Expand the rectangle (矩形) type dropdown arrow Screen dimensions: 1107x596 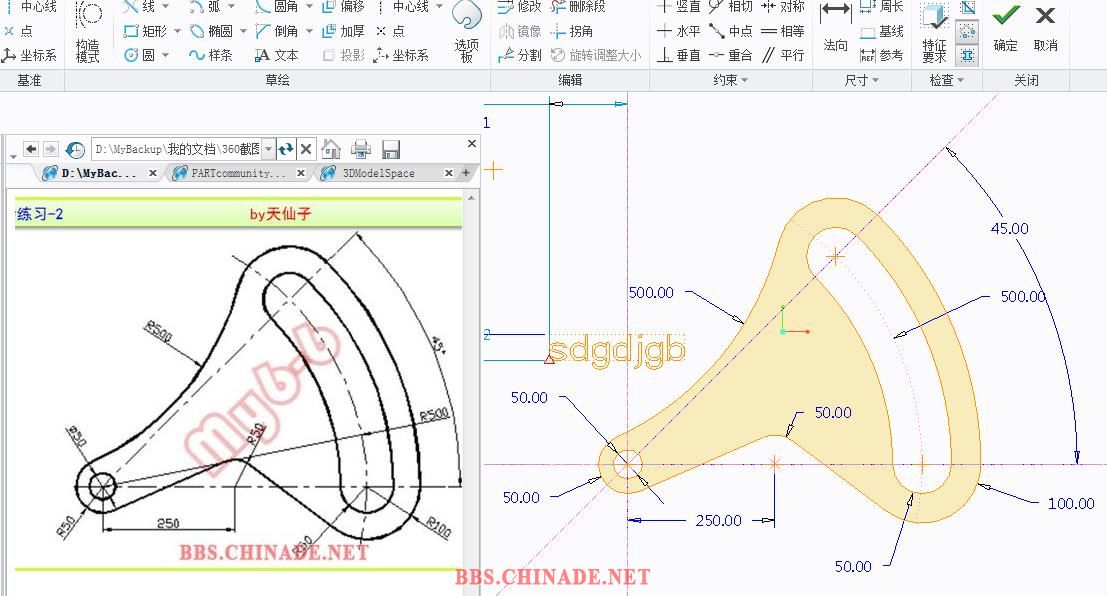177,32
